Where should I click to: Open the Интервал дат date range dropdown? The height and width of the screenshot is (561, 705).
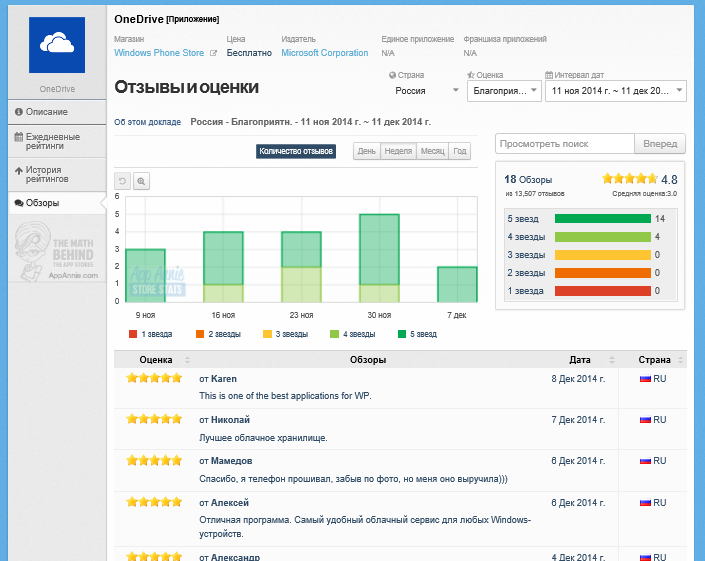coord(616,91)
